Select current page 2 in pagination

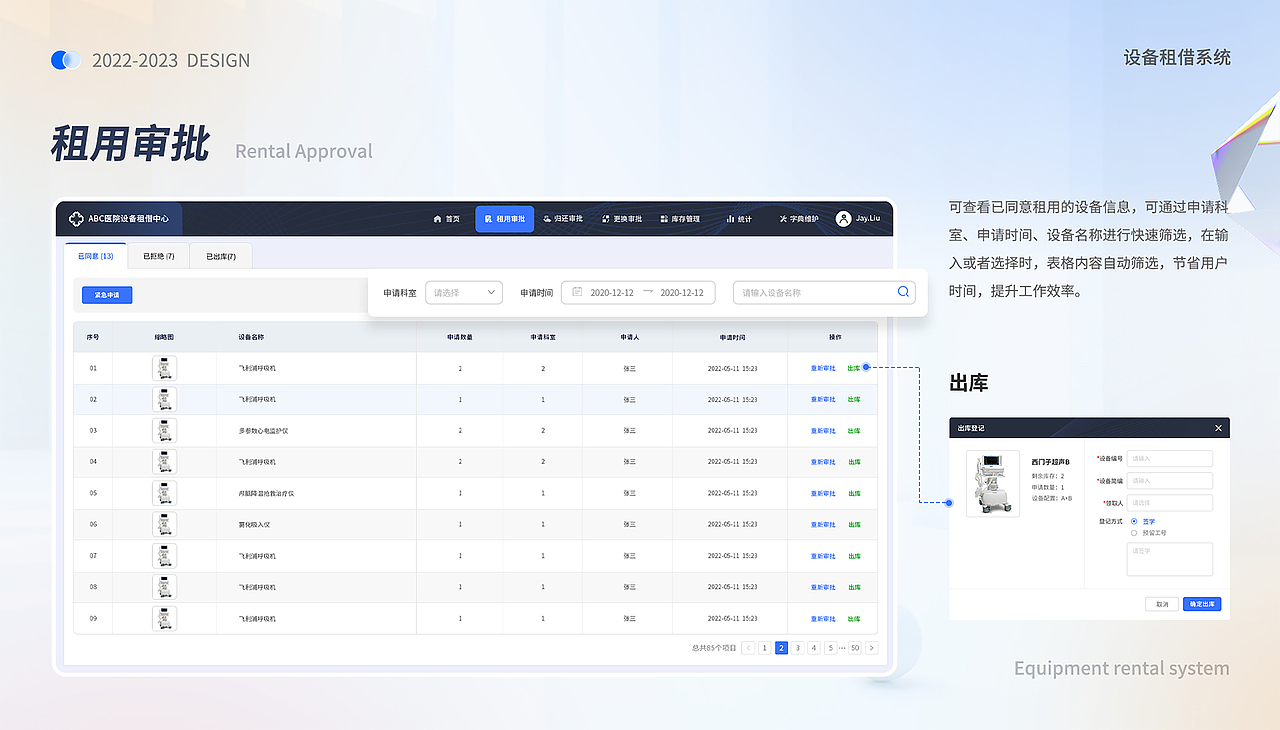[782, 648]
